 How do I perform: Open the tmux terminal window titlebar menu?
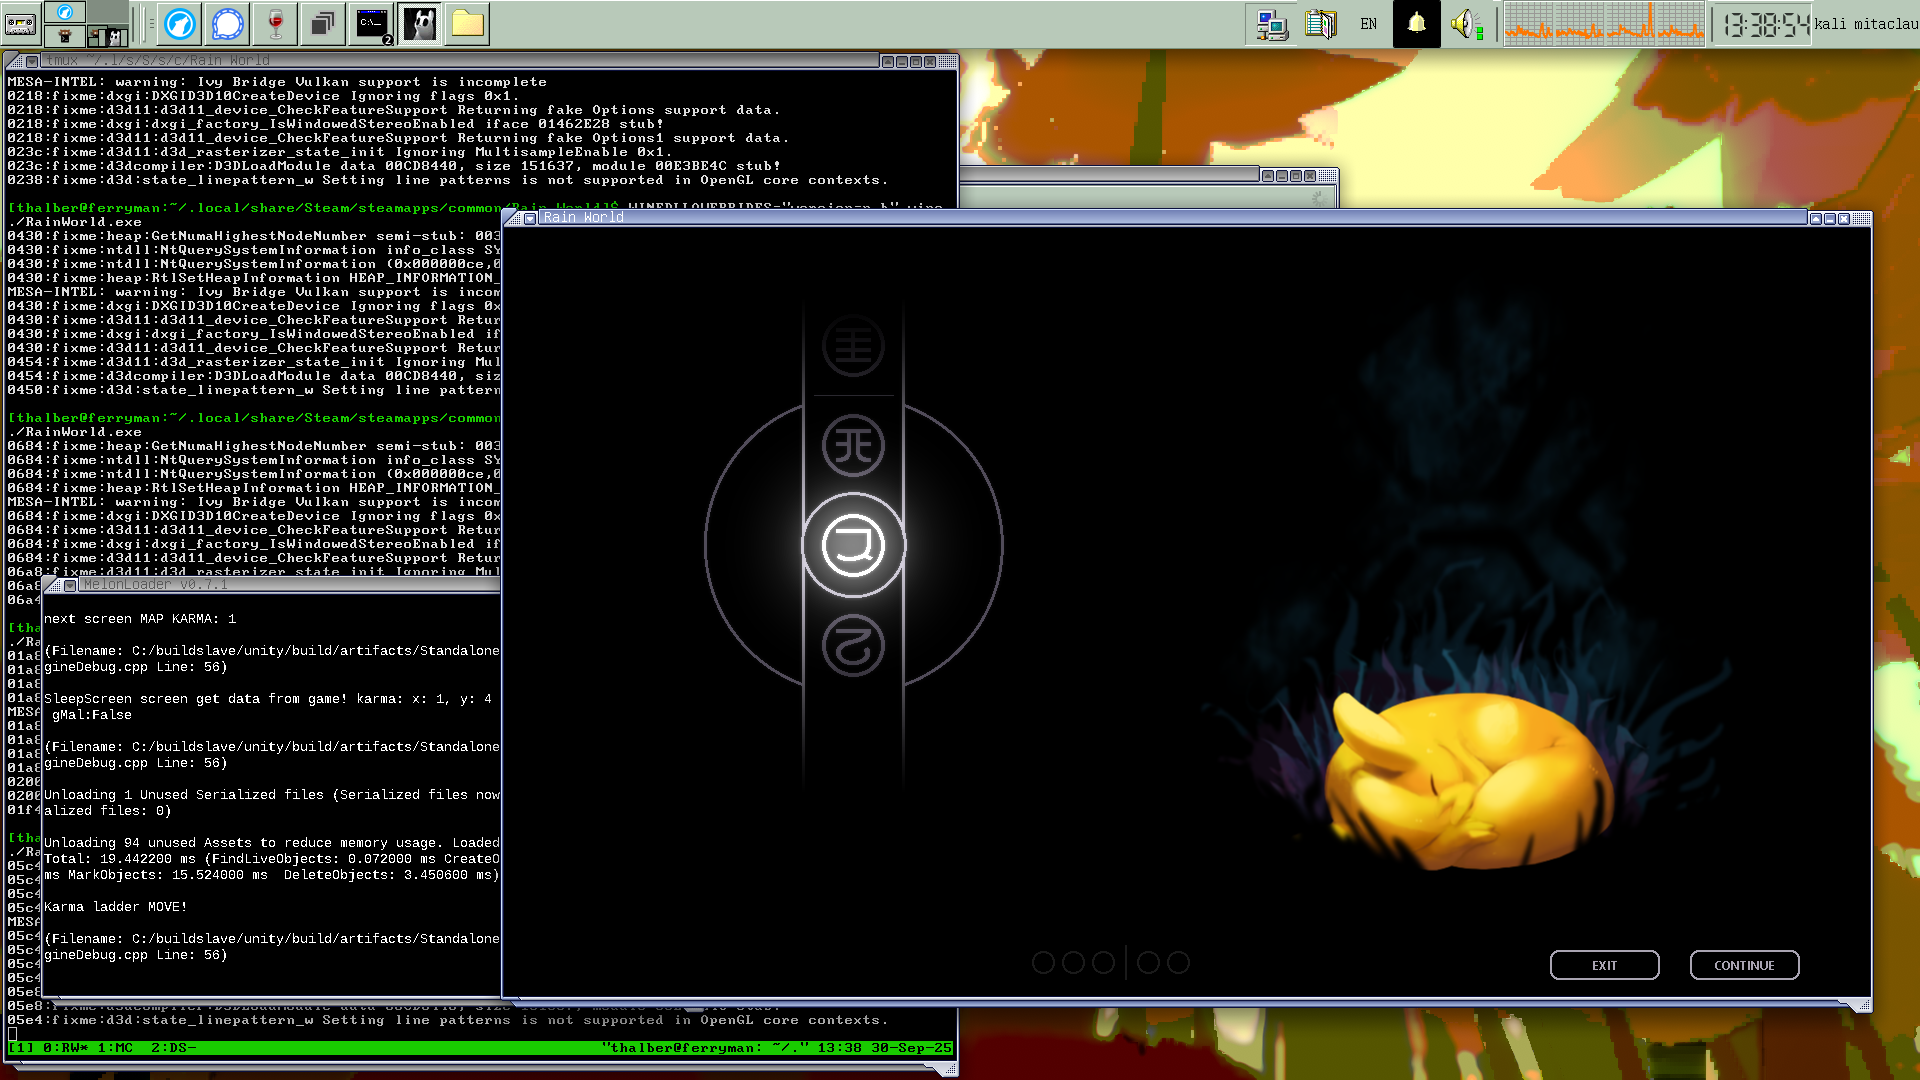click(x=30, y=60)
